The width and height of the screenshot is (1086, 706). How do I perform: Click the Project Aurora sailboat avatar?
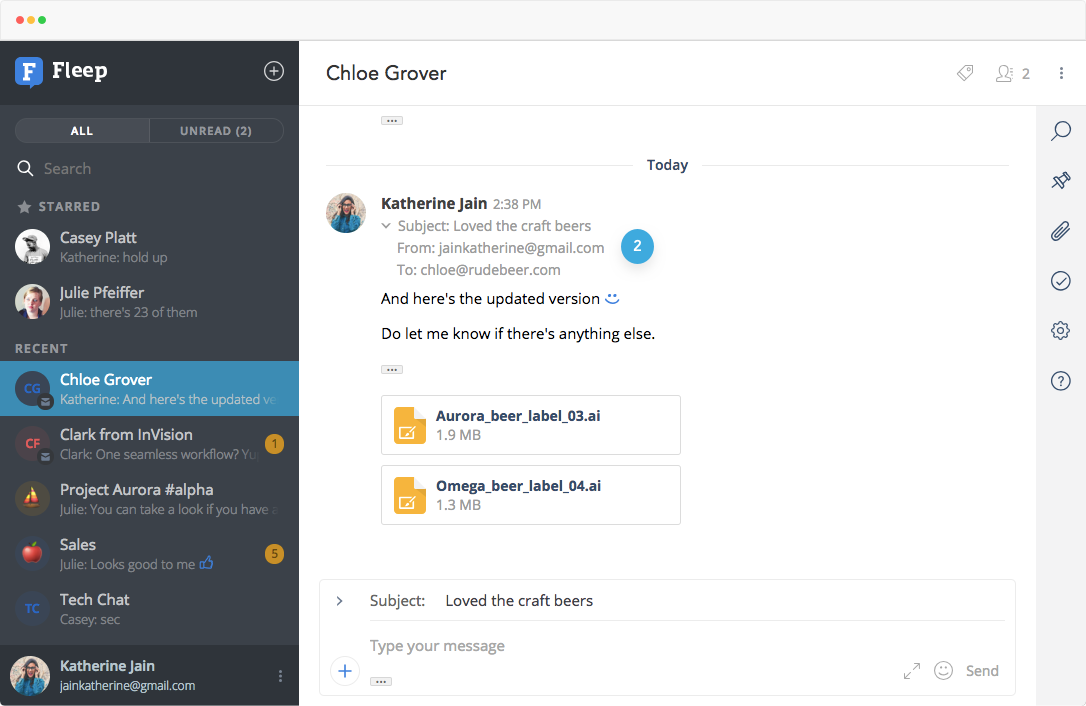tap(33, 498)
